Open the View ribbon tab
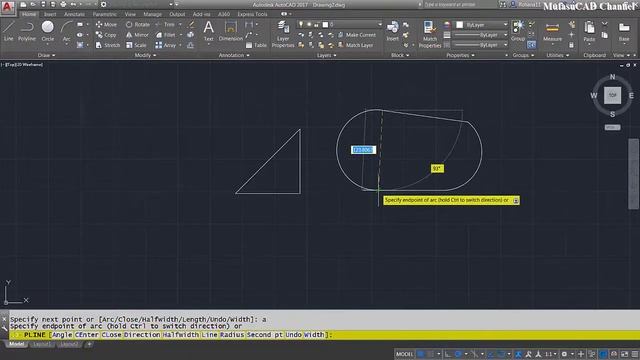Screen dimensions: 640x360 point(130,14)
